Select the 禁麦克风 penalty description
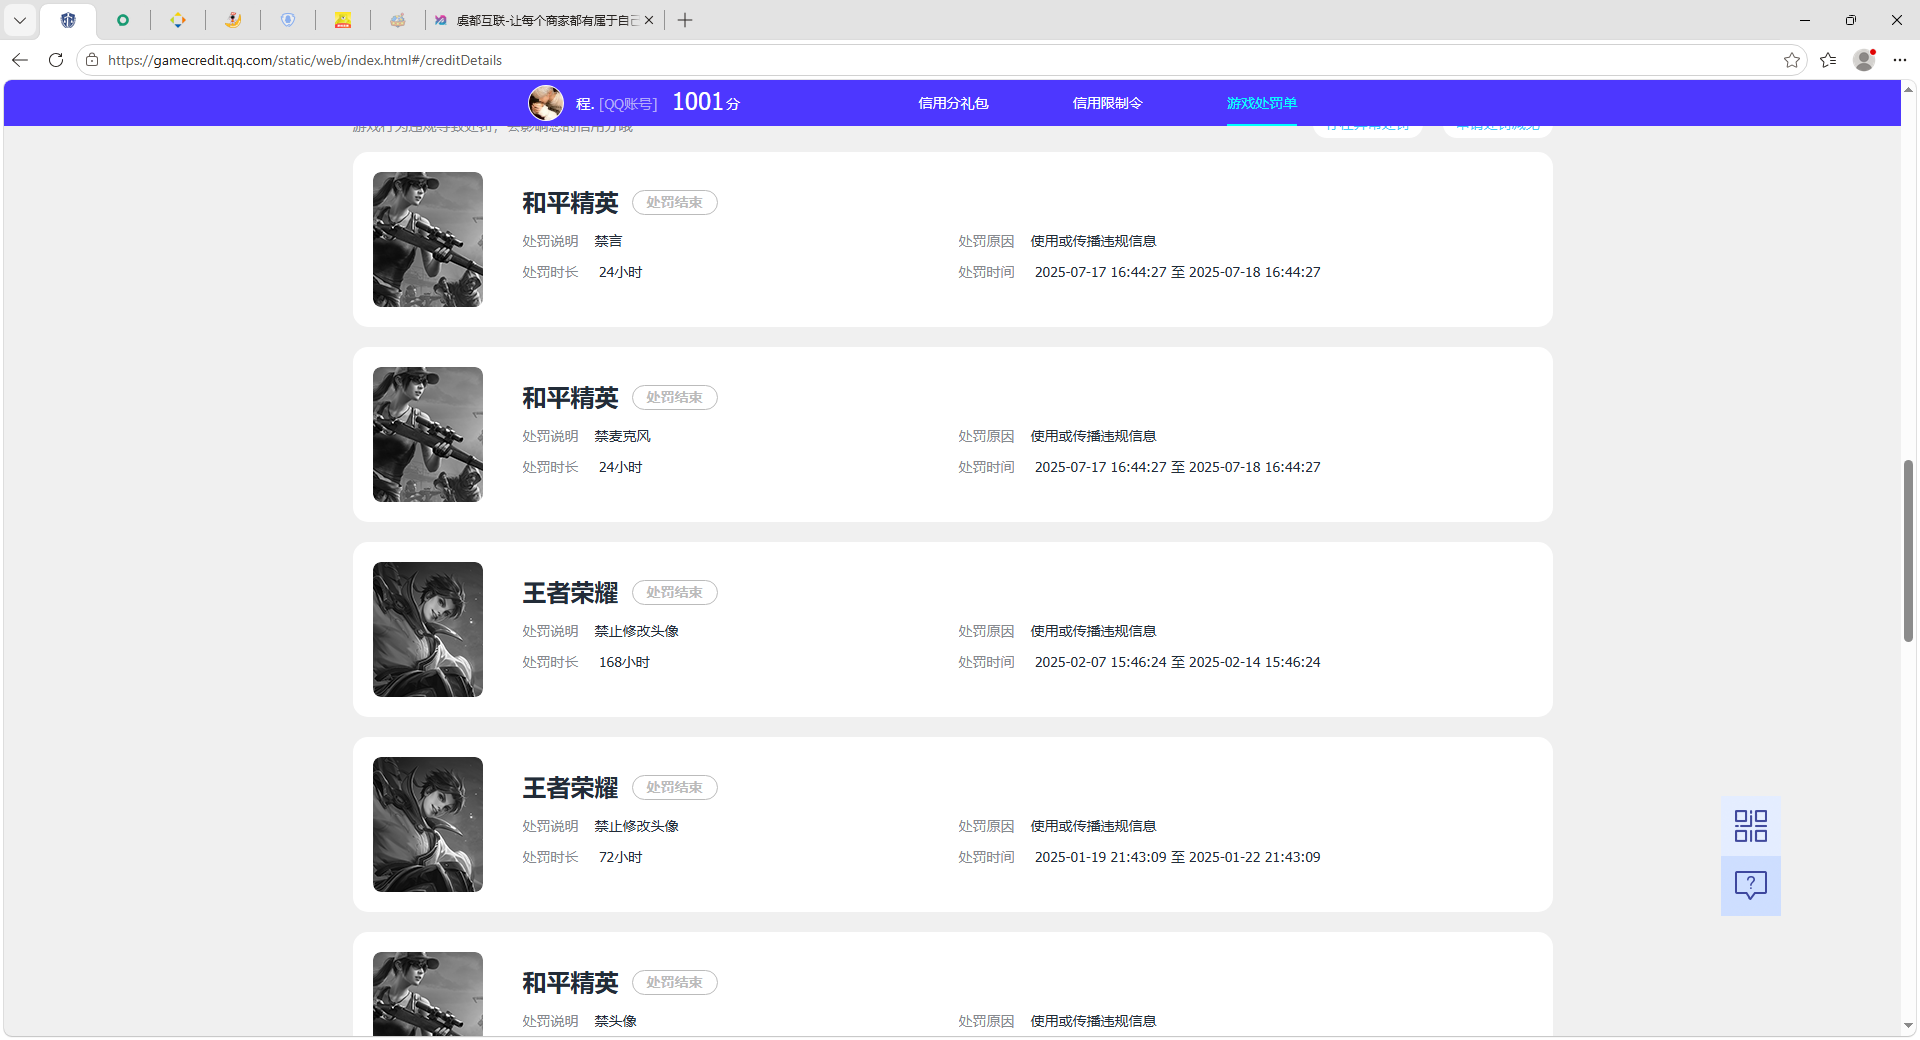1920x1040 pixels. click(622, 436)
